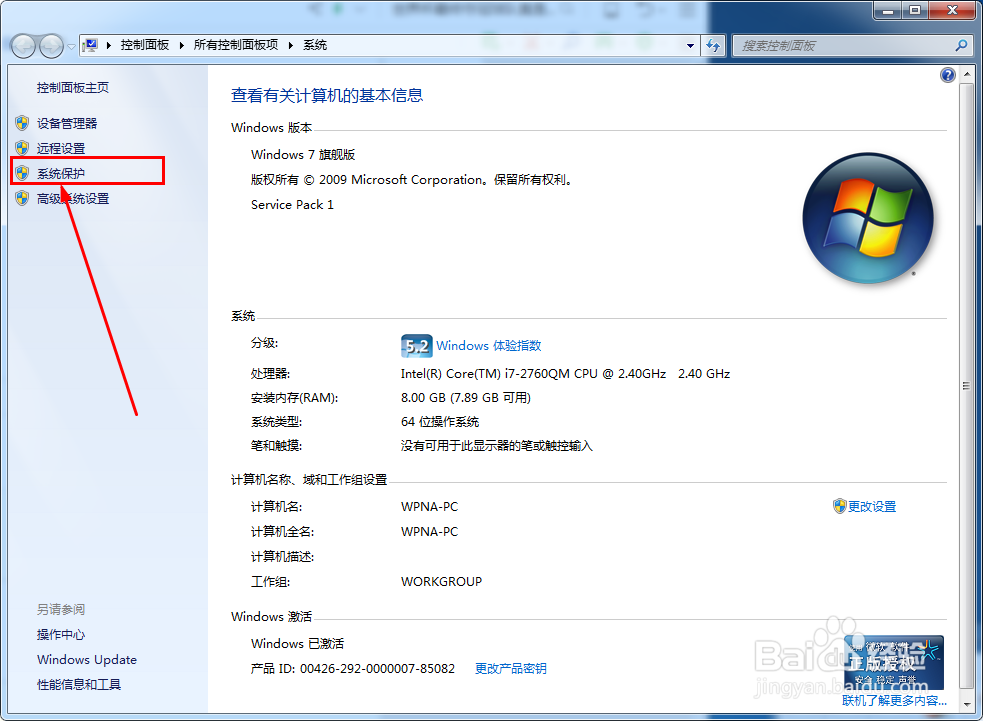Click the Windows 已激活 status text
The height and width of the screenshot is (721, 983).
[297, 643]
